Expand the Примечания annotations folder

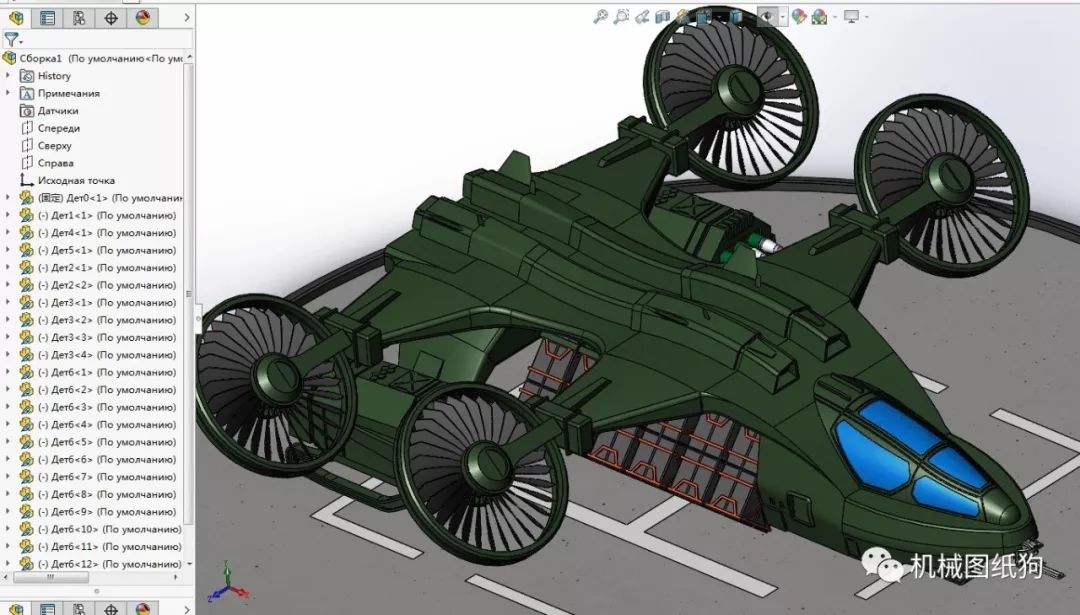tap(8, 93)
